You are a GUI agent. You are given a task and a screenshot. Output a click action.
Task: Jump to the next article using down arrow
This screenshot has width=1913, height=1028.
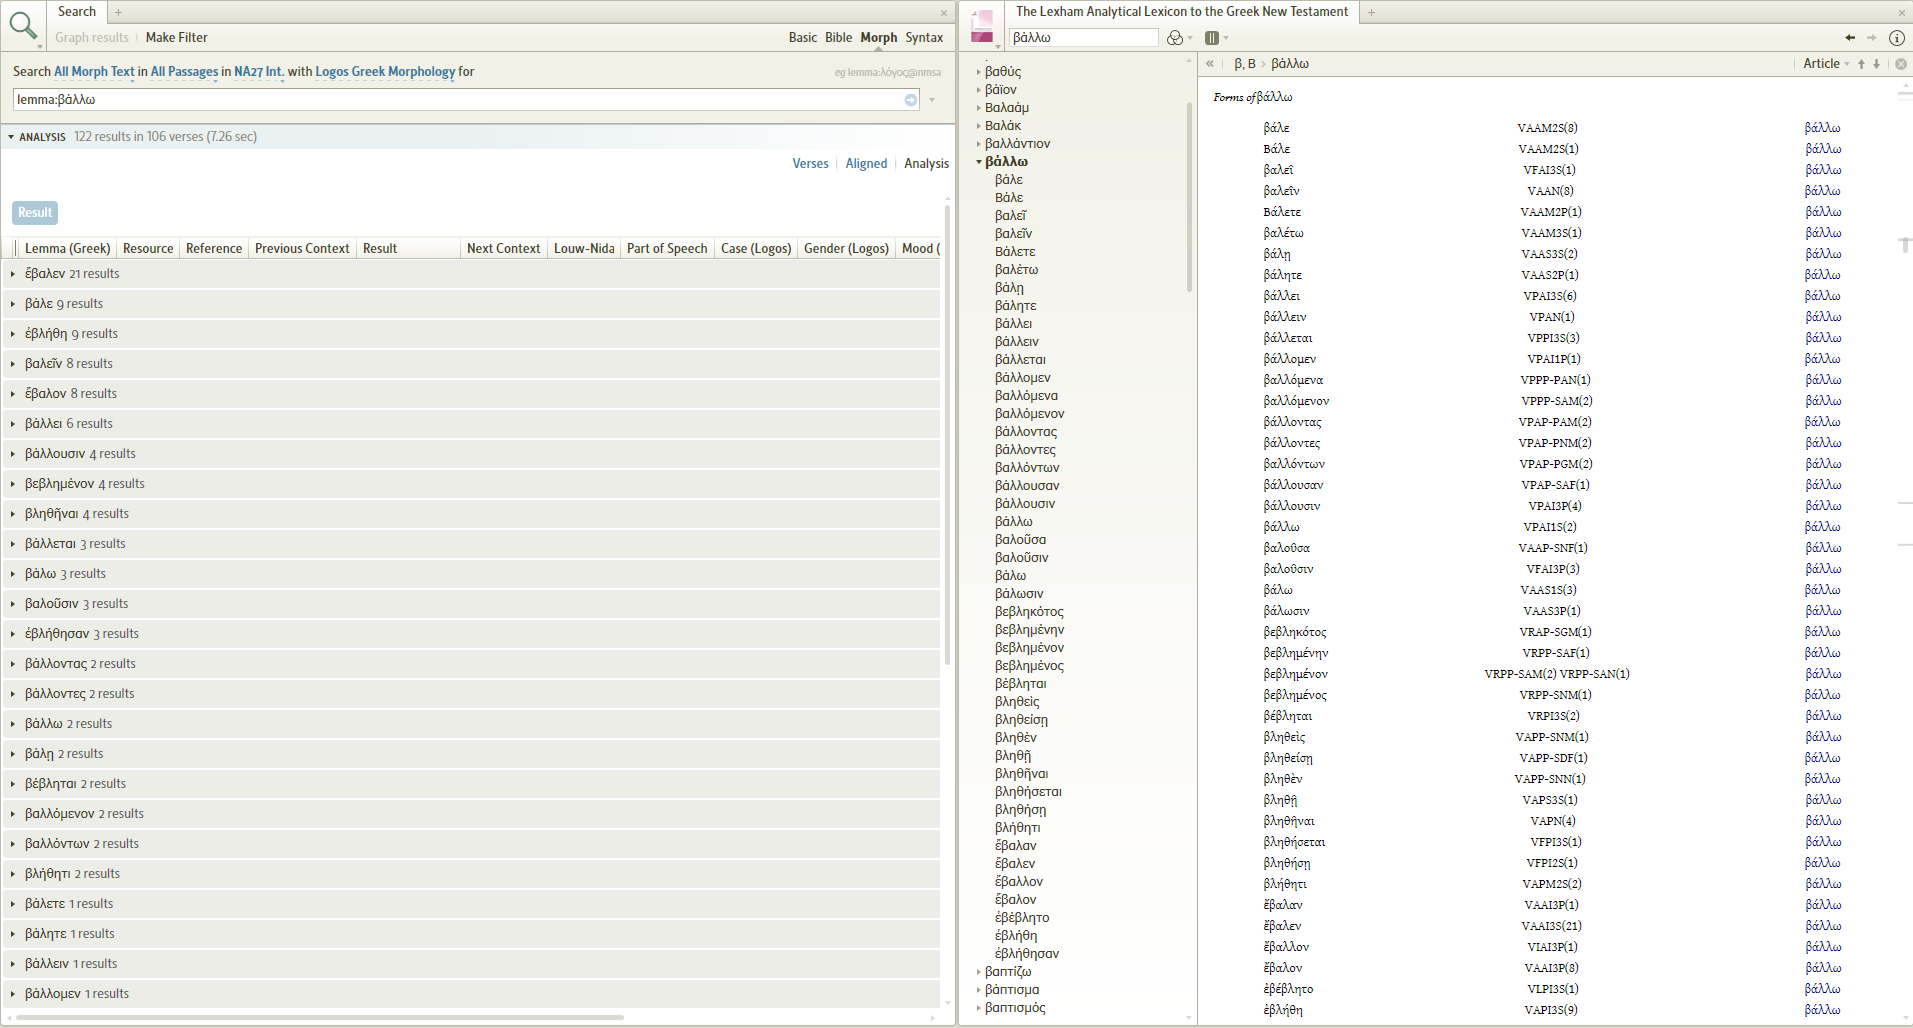point(1876,64)
